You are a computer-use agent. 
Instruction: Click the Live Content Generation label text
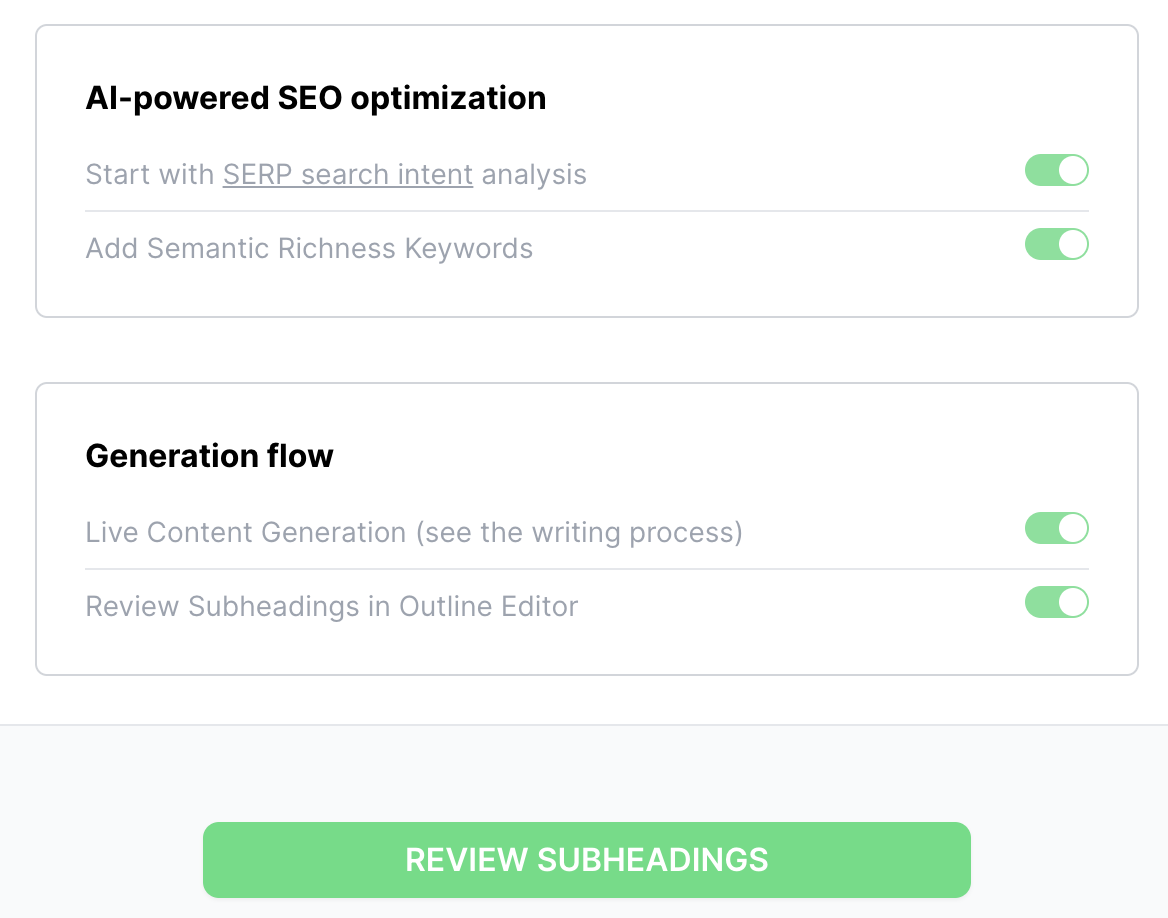pyautogui.click(x=414, y=532)
